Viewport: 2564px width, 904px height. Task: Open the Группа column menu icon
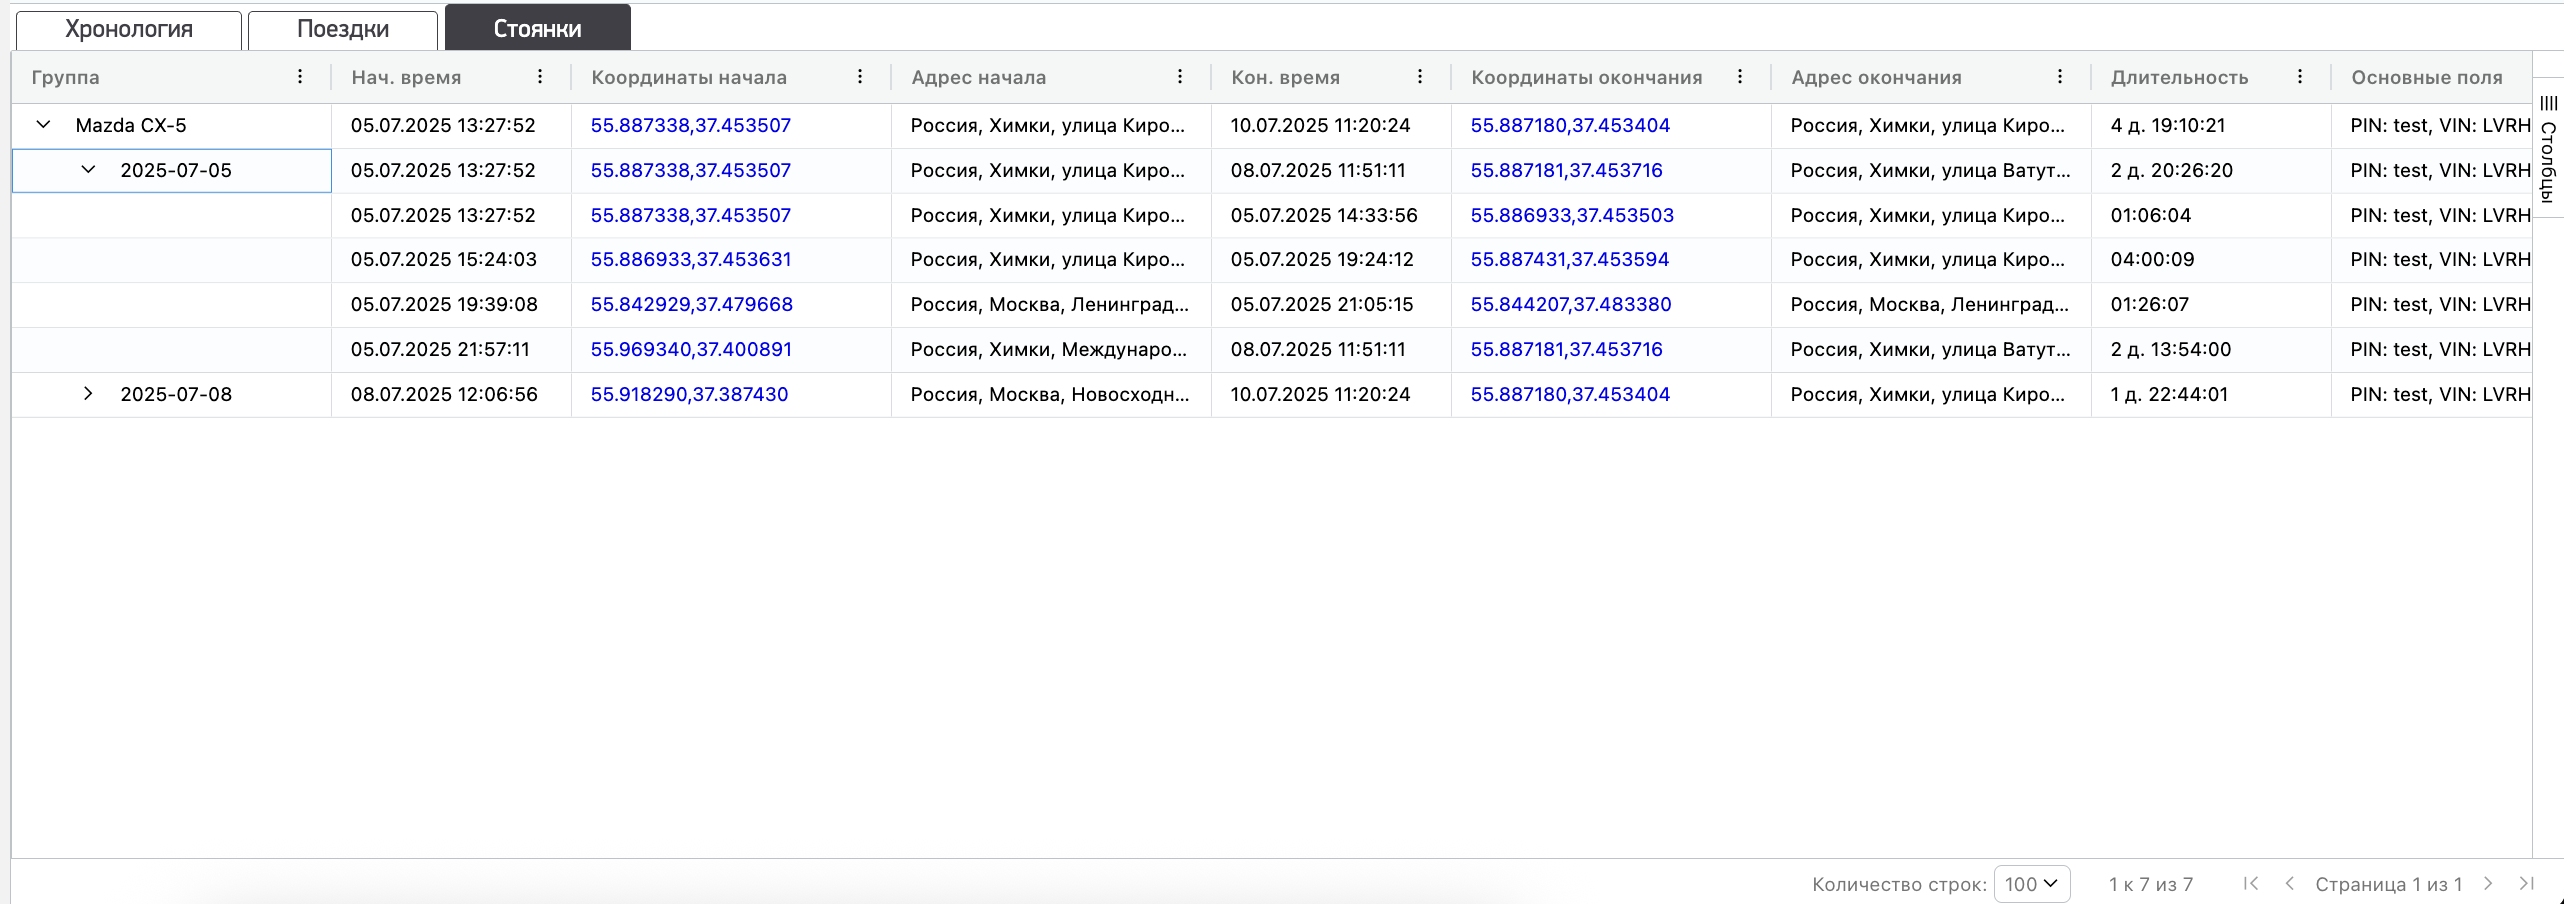tap(300, 77)
